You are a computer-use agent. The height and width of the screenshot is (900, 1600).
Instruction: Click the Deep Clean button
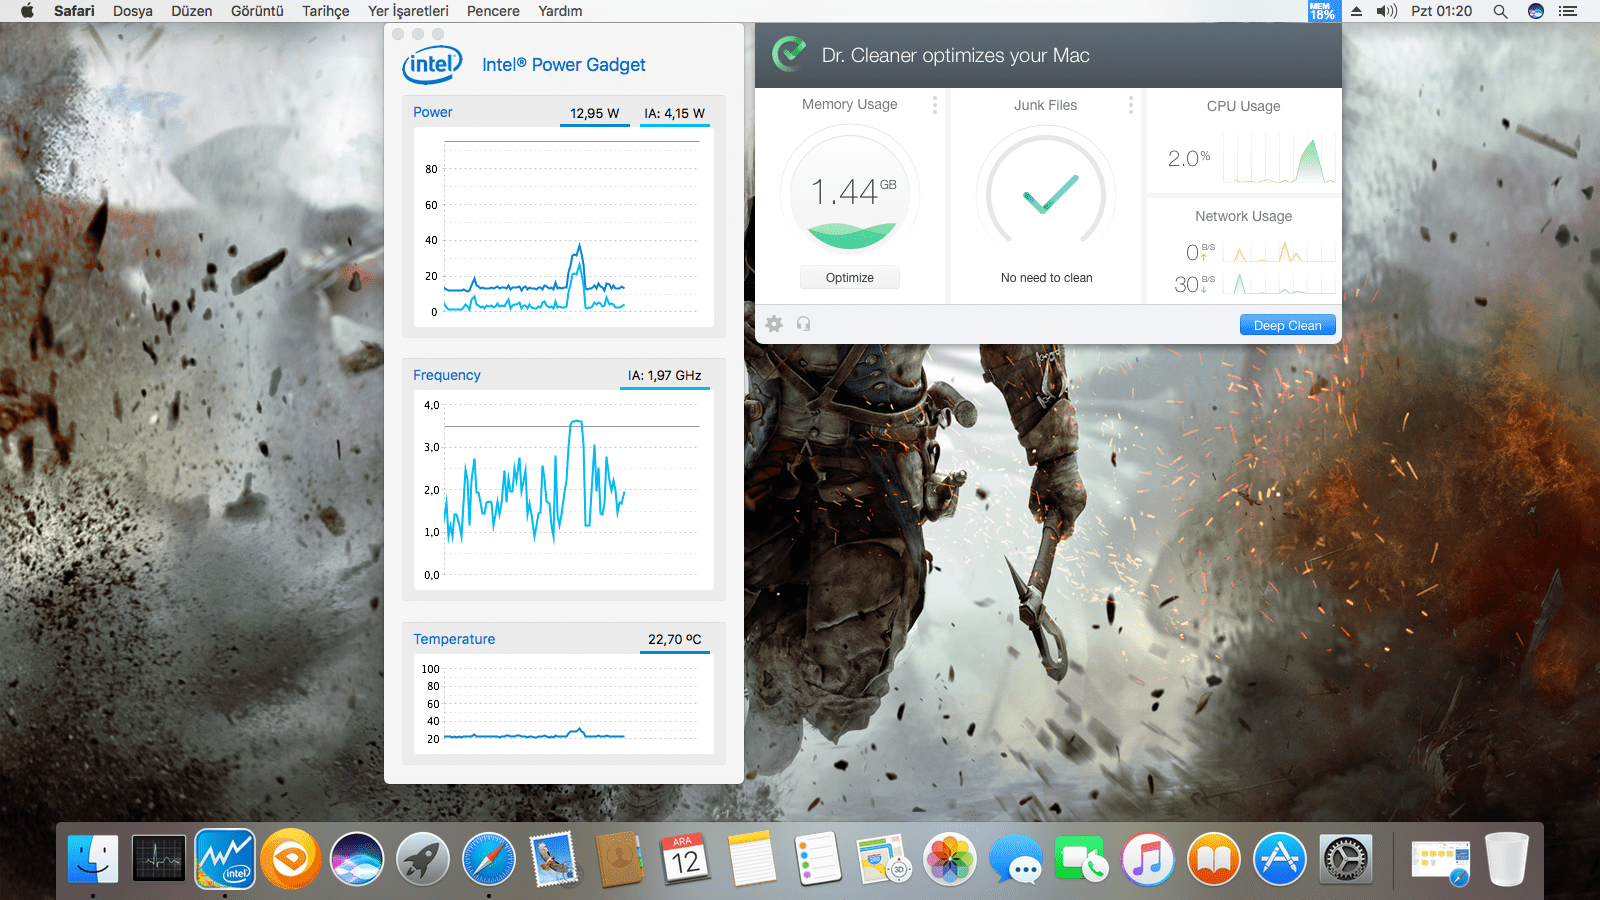pyautogui.click(x=1288, y=325)
